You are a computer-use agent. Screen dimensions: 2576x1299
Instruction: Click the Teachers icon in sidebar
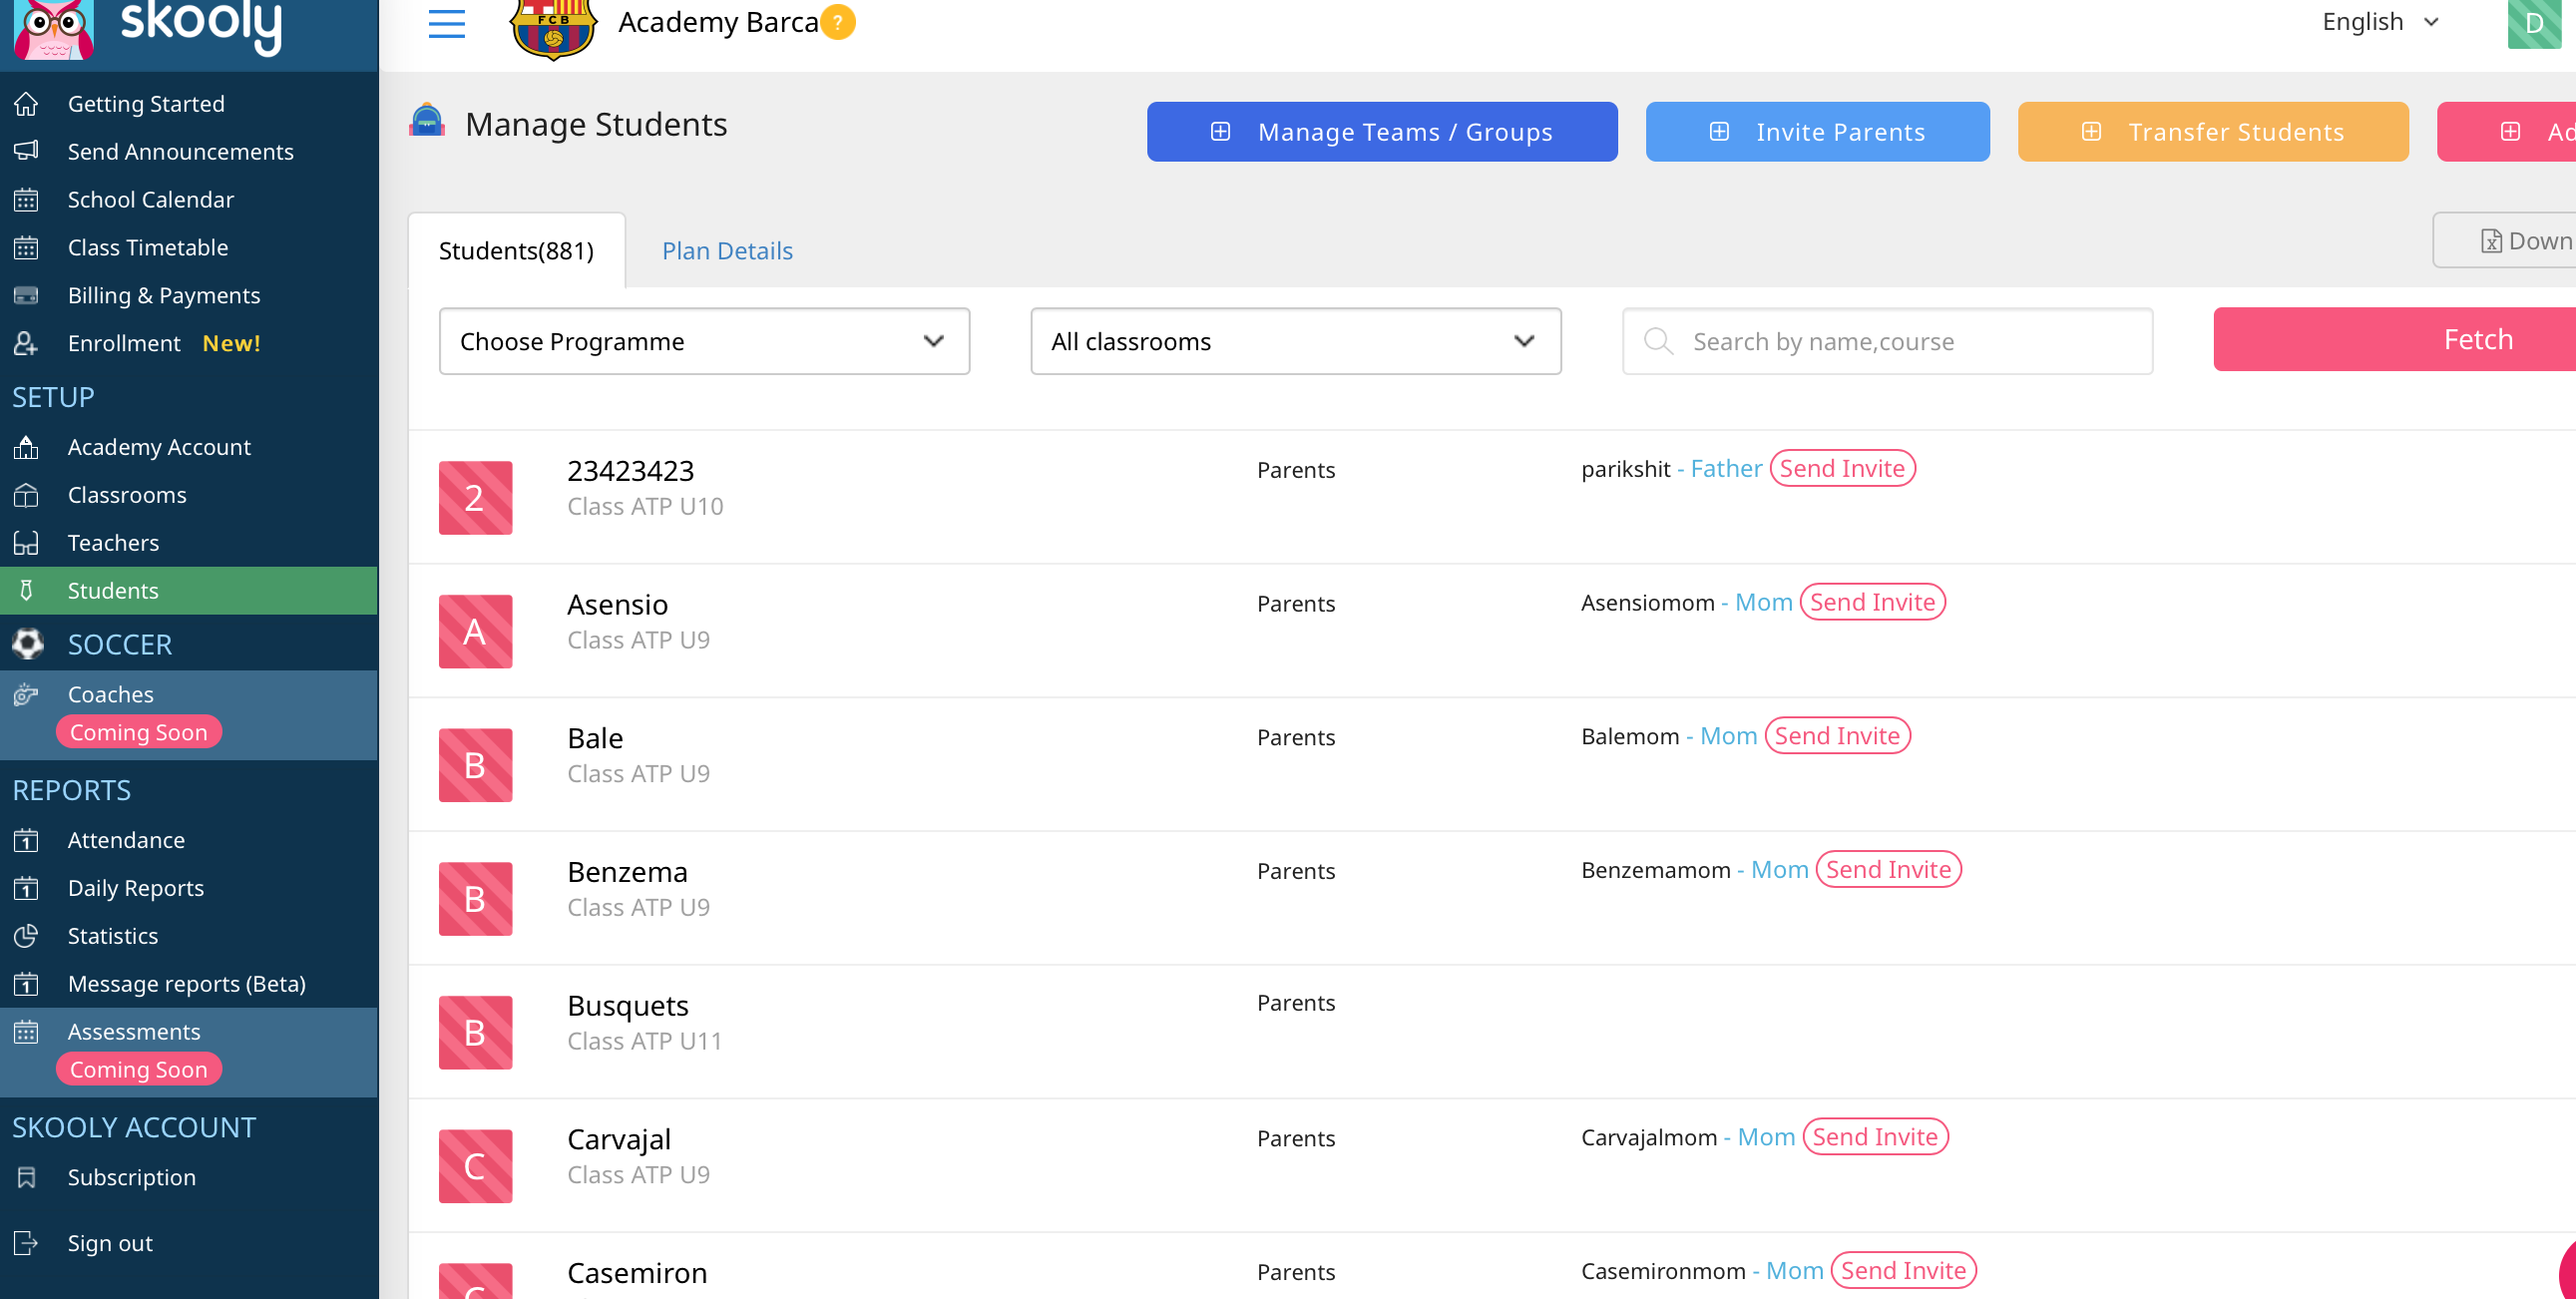click(27, 543)
